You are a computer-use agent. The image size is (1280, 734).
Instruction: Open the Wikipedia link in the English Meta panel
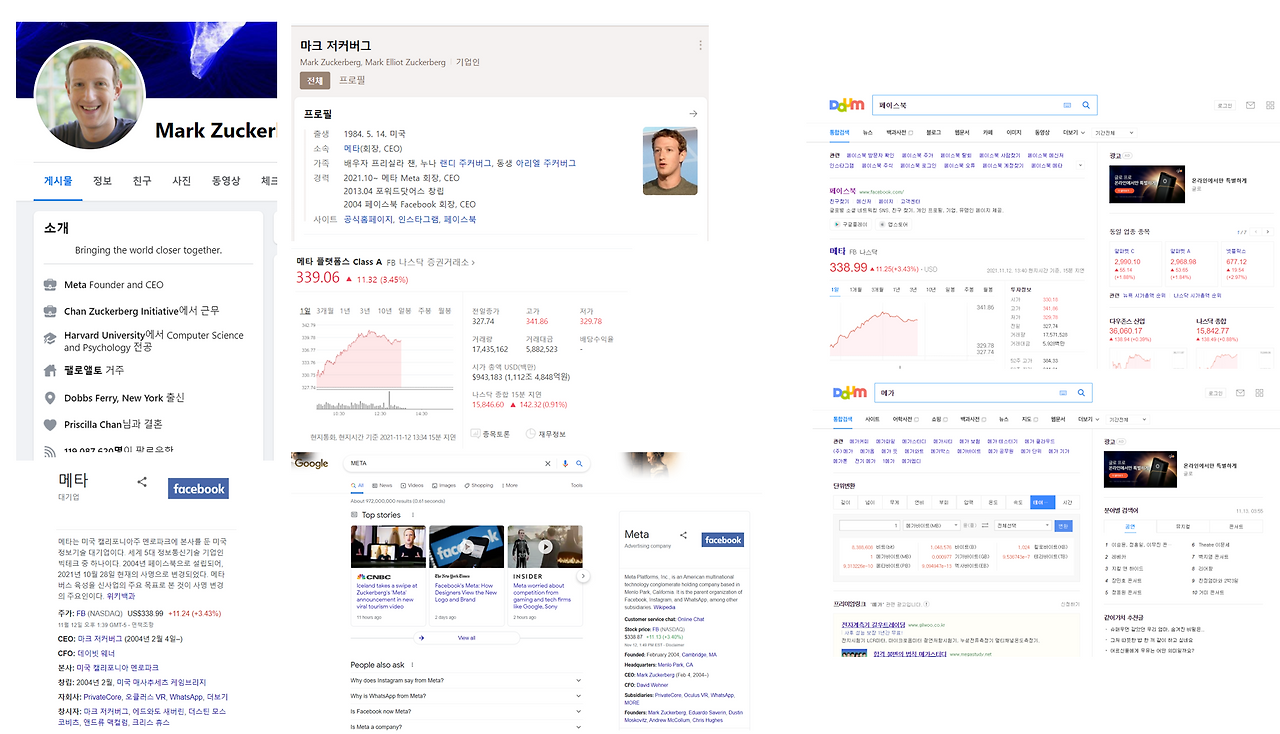click(x=665, y=607)
